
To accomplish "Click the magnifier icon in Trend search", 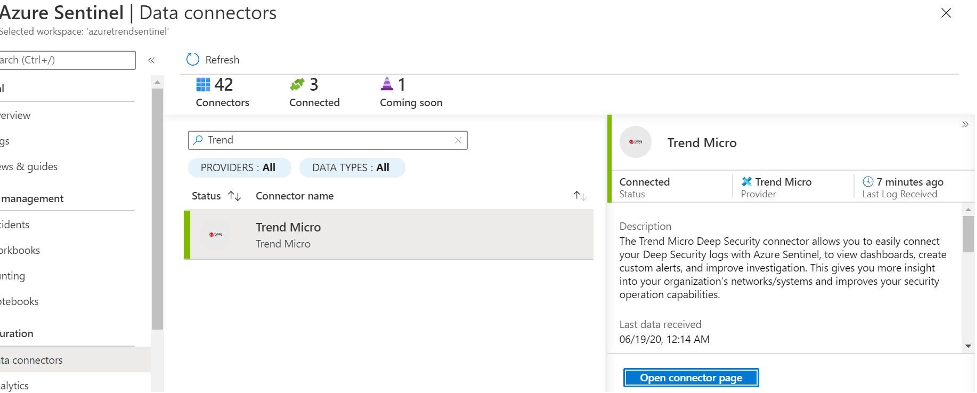I will (198, 140).
